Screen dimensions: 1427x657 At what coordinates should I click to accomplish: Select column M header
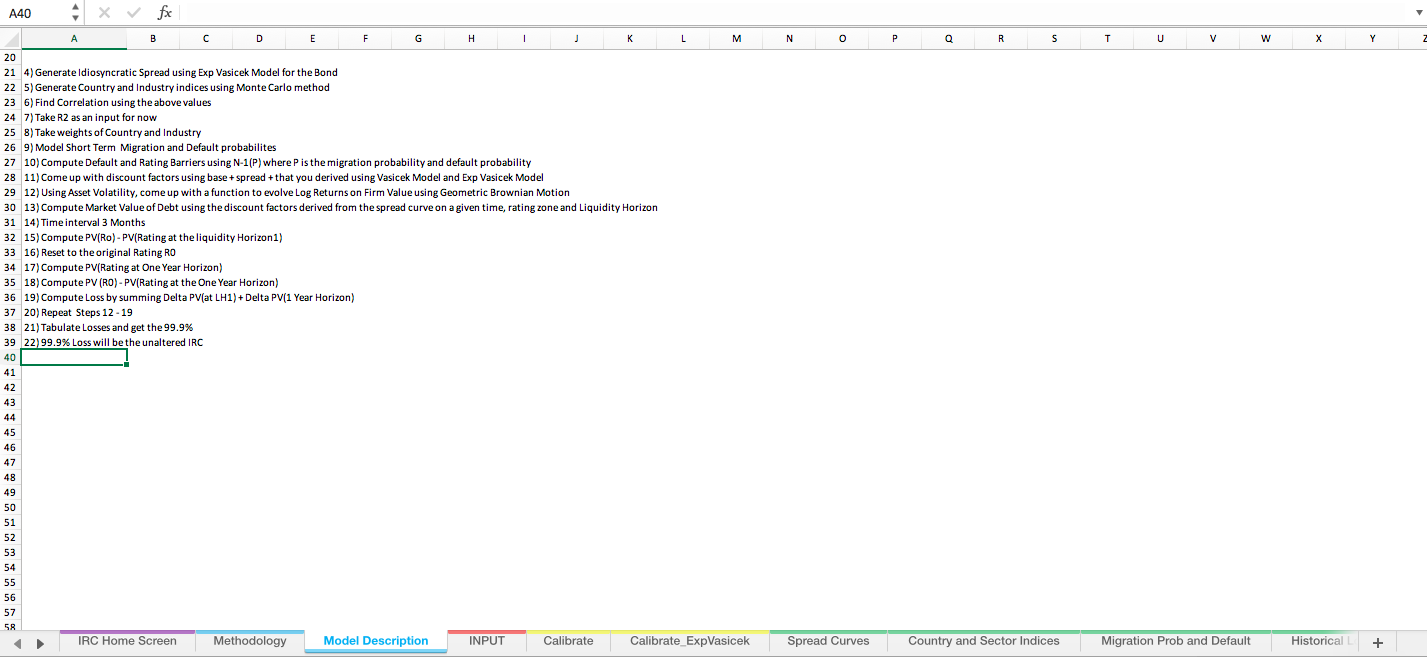point(736,39)
